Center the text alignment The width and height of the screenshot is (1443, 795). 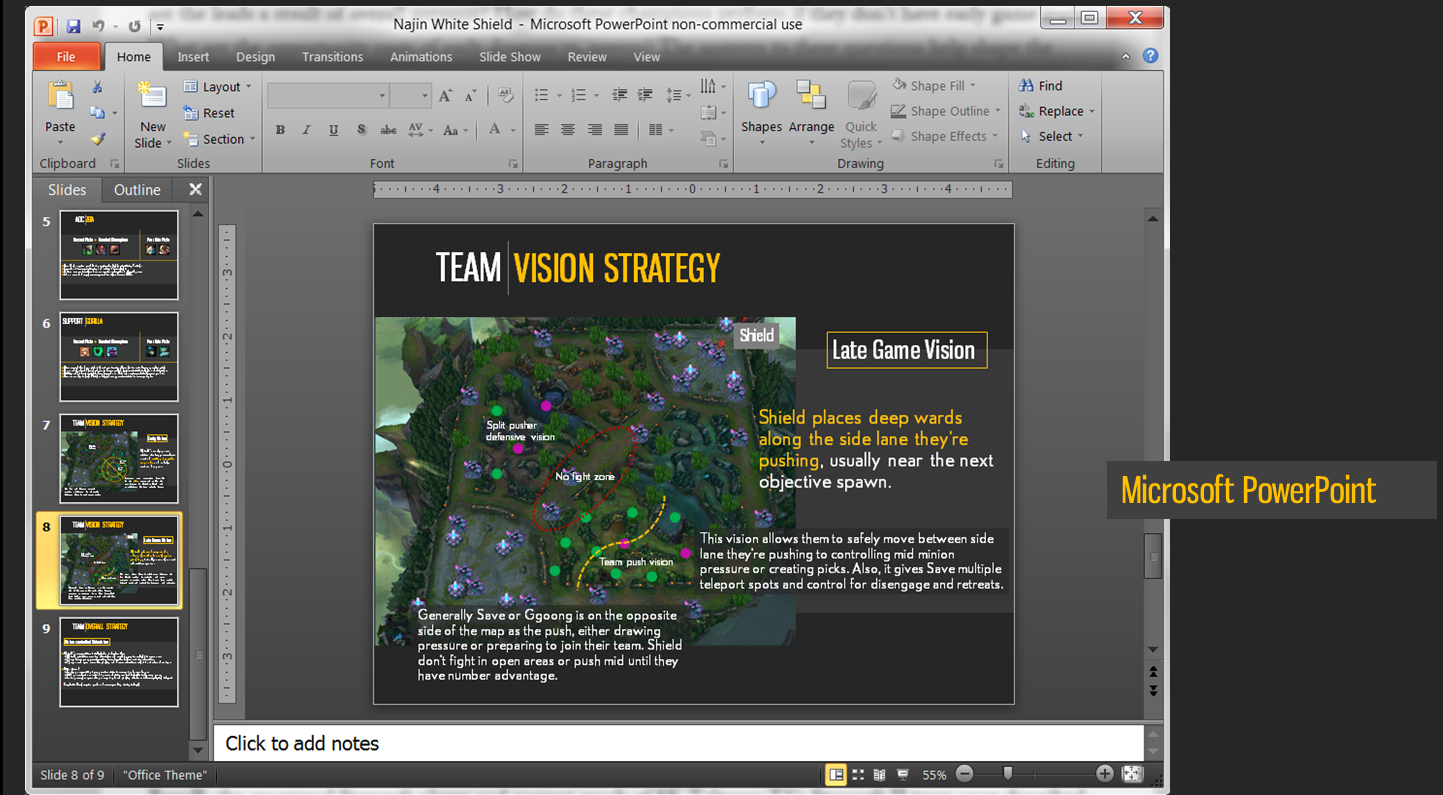[567, 130]
